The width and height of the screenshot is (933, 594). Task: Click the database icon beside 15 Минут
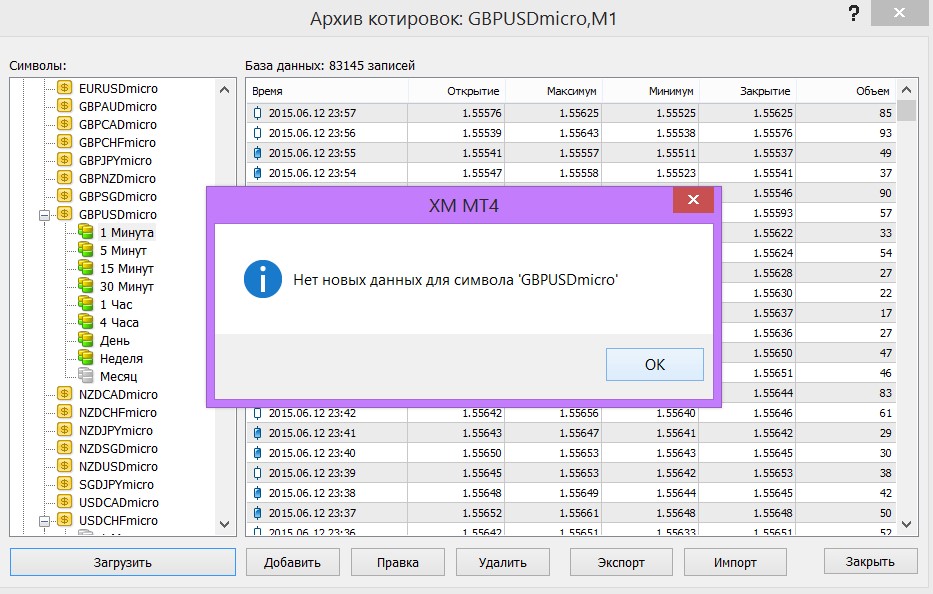point(86,268)
